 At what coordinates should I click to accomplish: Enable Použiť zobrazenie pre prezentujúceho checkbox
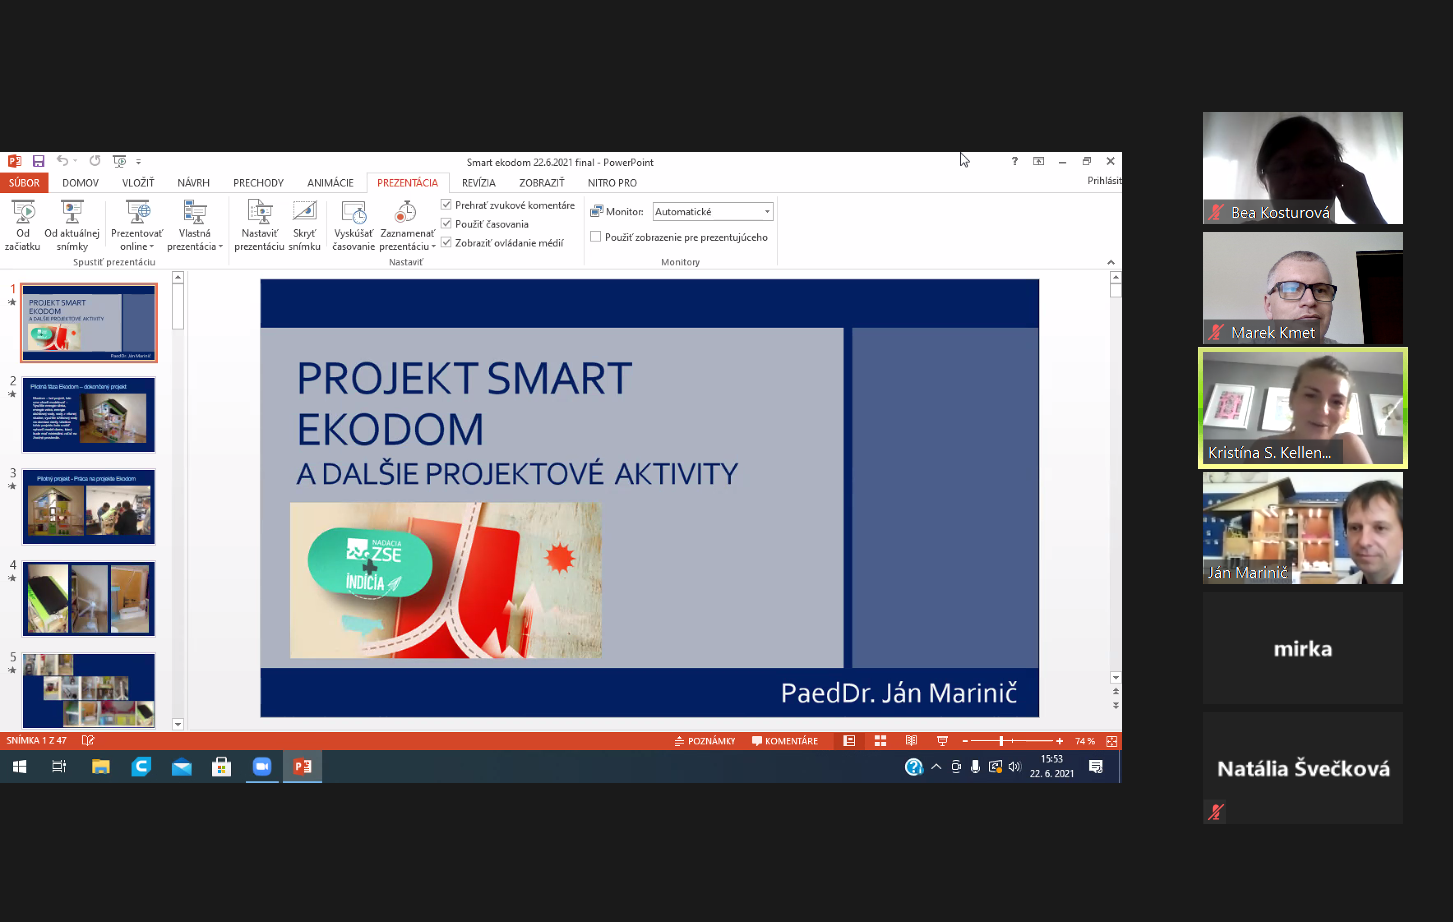[x=596, y=237]
